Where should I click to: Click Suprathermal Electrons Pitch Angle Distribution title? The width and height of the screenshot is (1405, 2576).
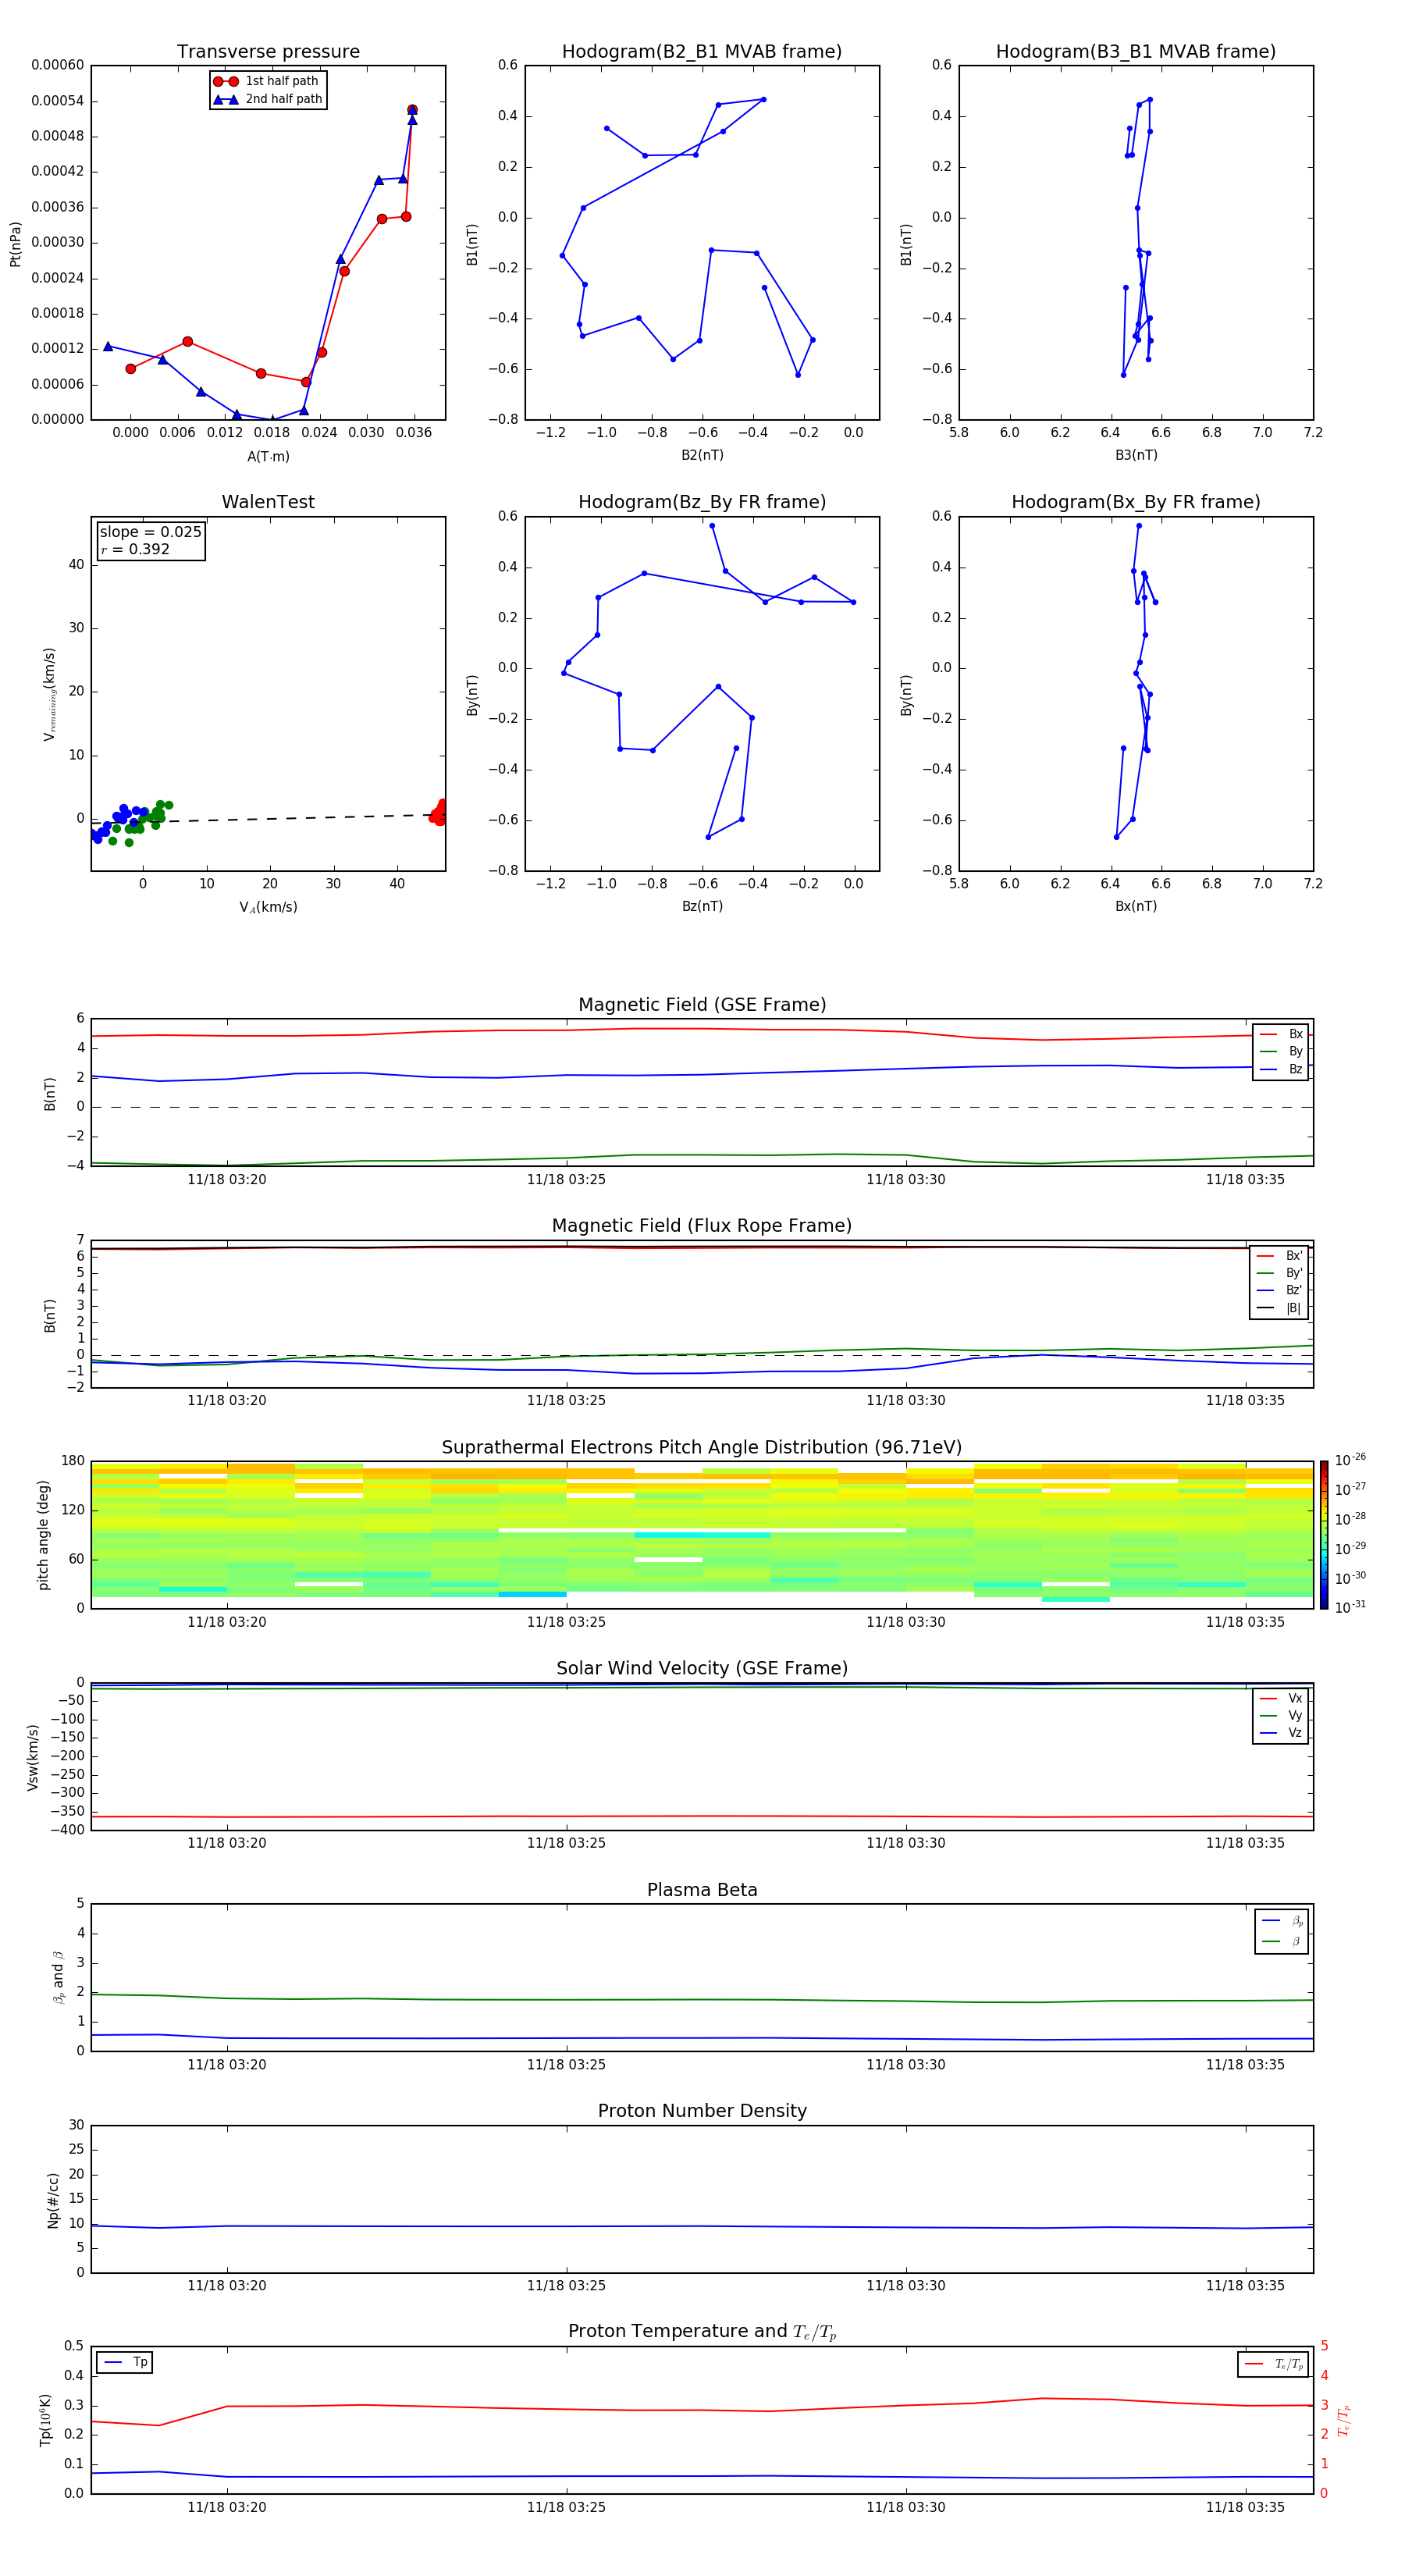point(702,1448)
